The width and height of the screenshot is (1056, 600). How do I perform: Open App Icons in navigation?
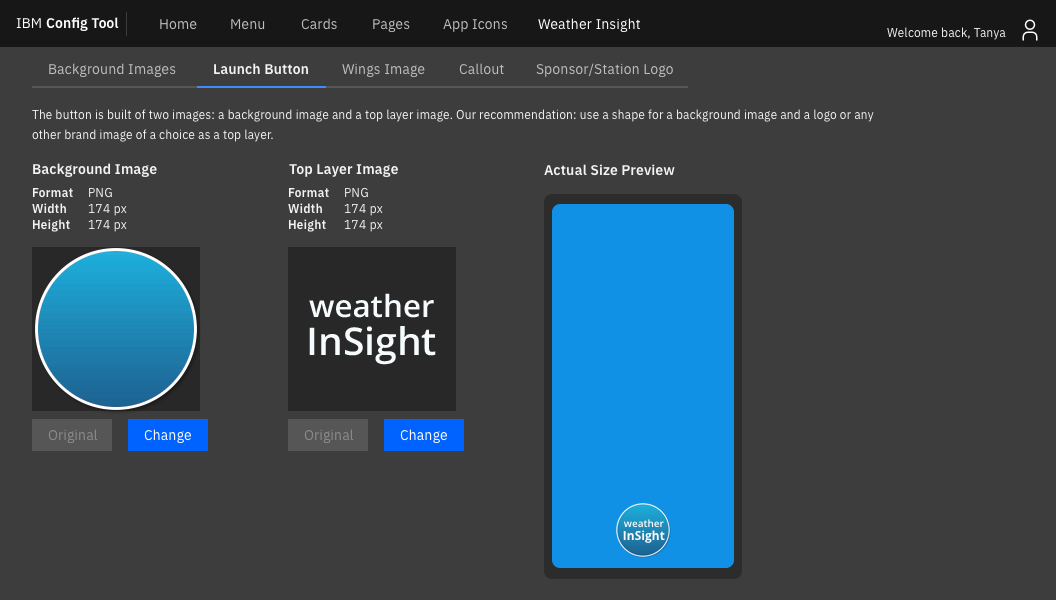pyautogui.click(x=475, y=24)
